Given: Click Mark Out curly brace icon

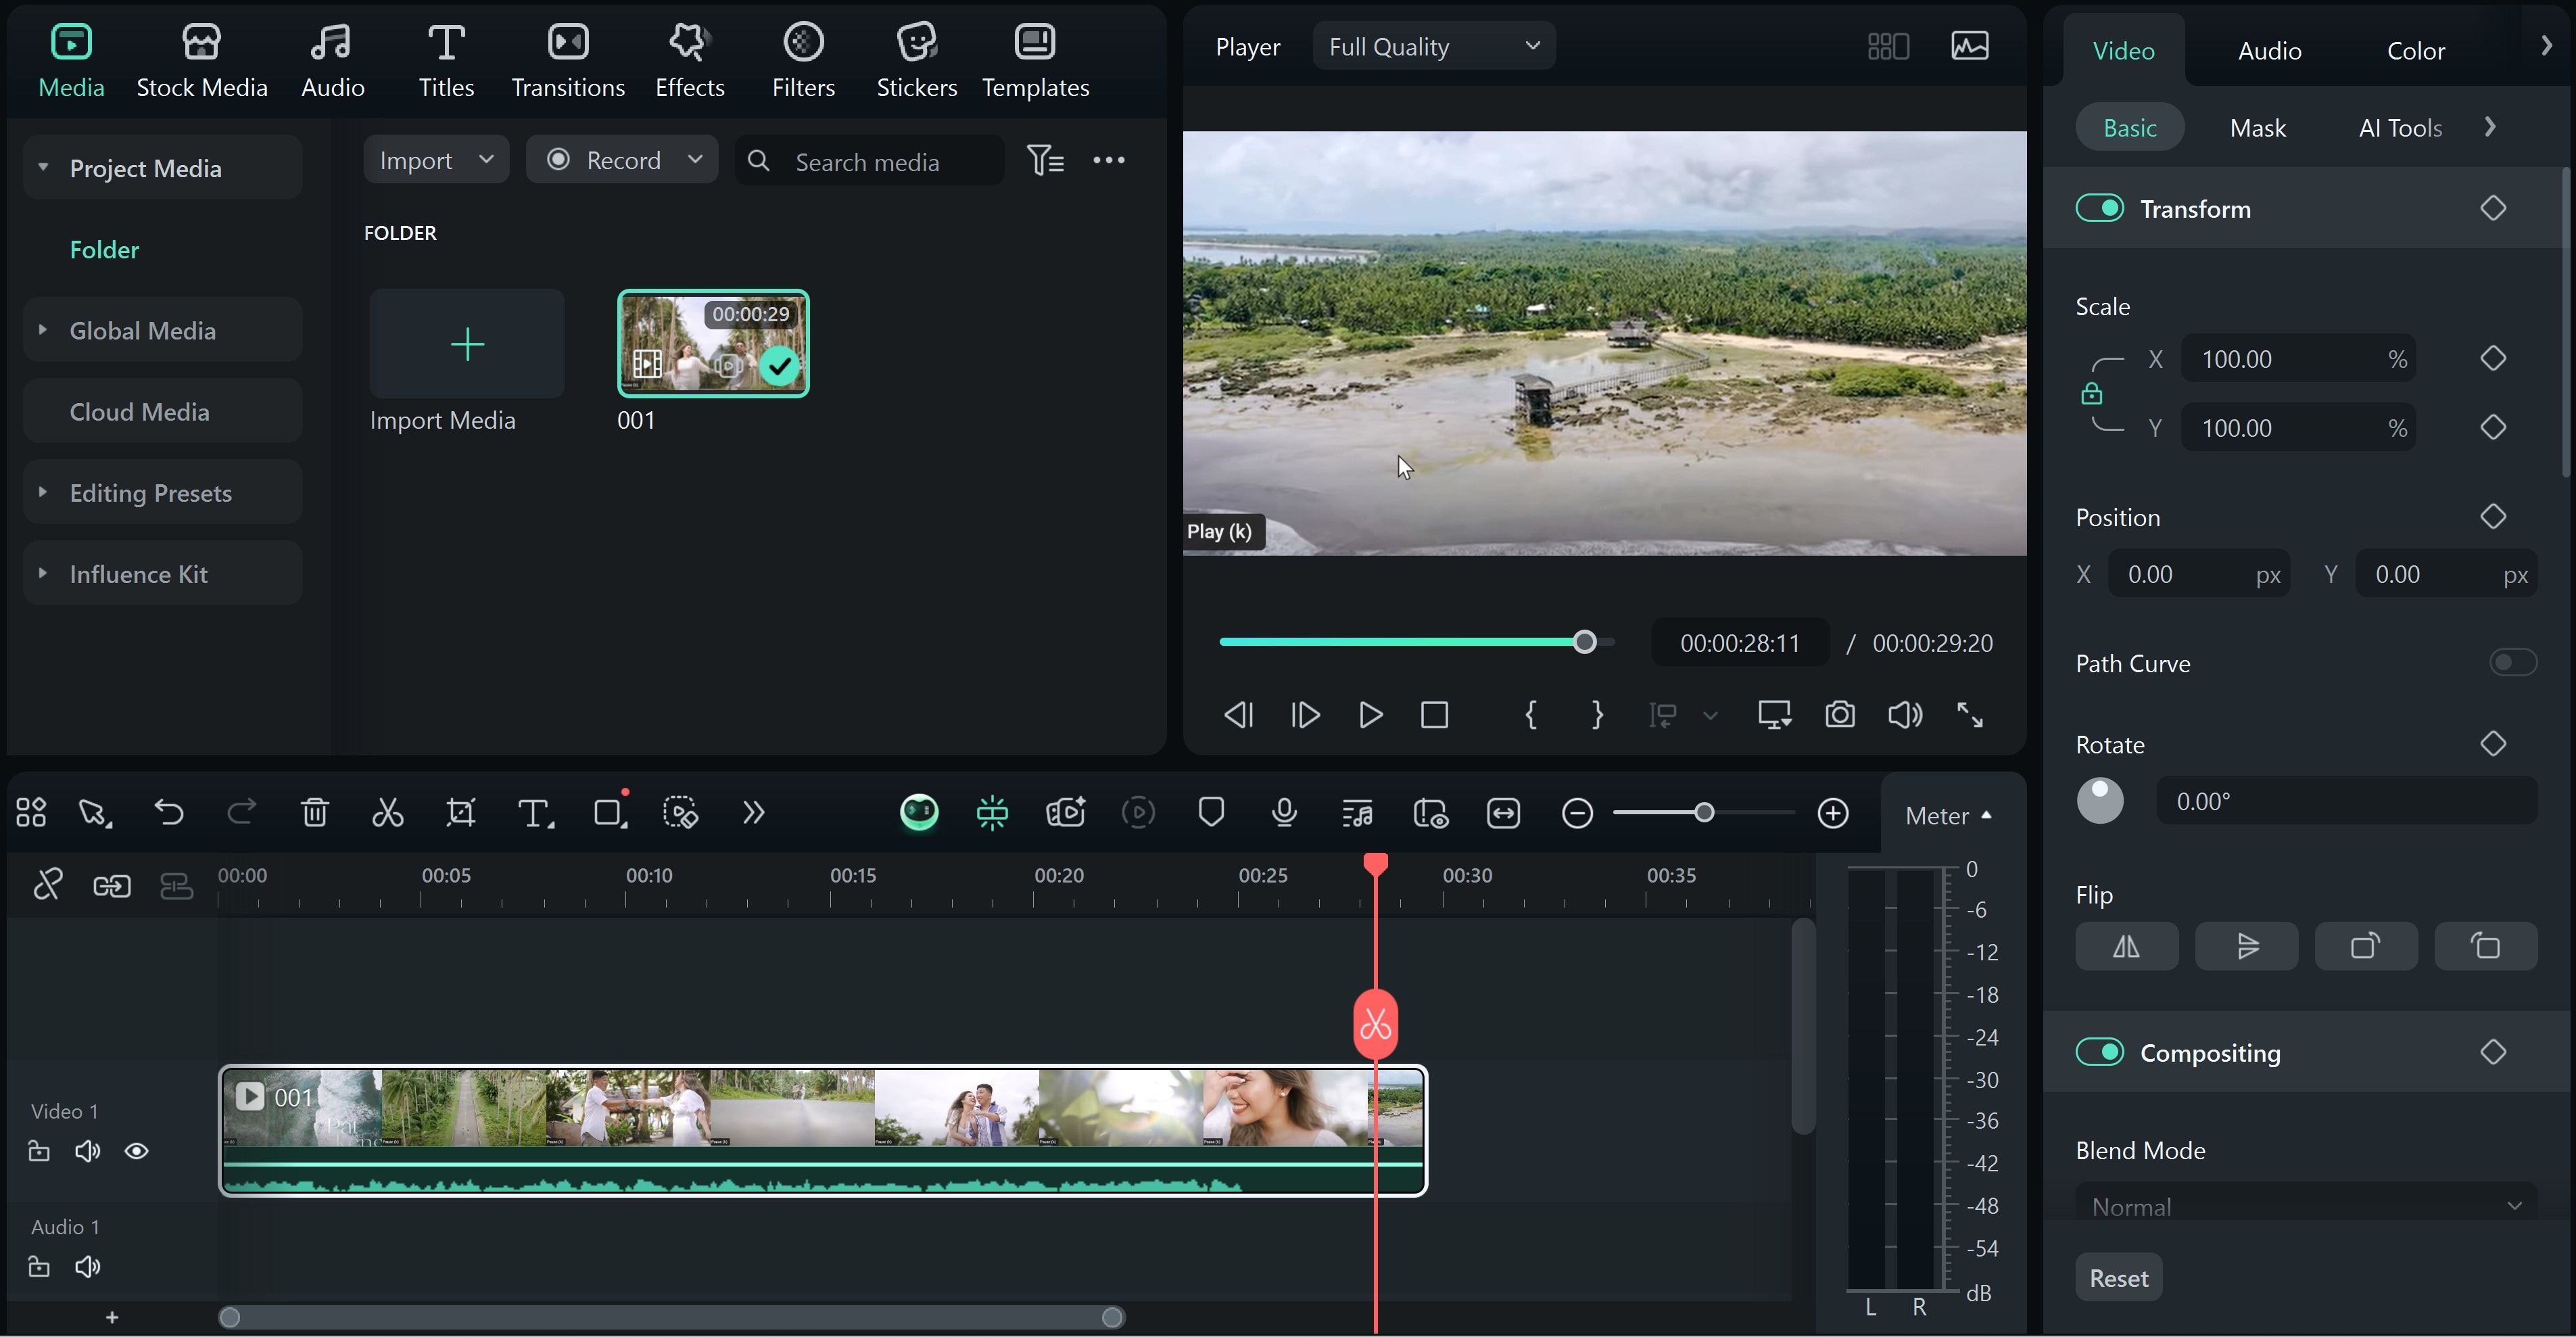Looking at the screenshot, I should click(x=1597, y=715).
